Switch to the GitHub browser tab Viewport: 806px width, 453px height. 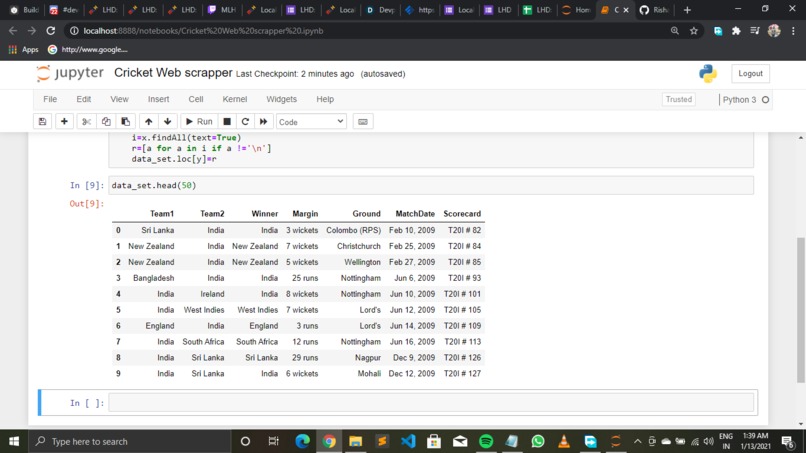pyautogui.click(x=654, y=10)
